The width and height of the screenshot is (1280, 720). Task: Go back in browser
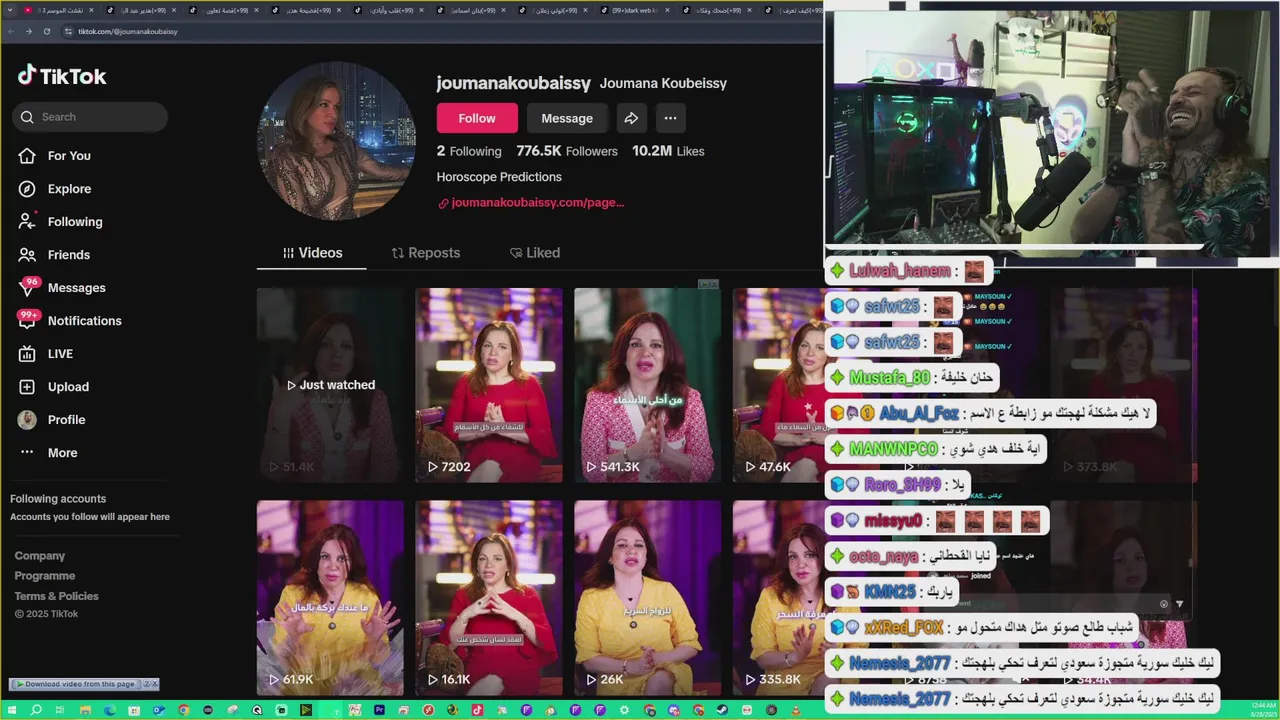click(10, 31)
